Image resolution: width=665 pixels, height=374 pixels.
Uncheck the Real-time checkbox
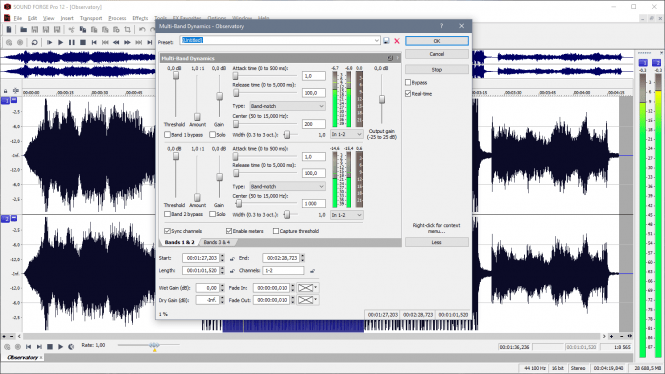point(408,94)
